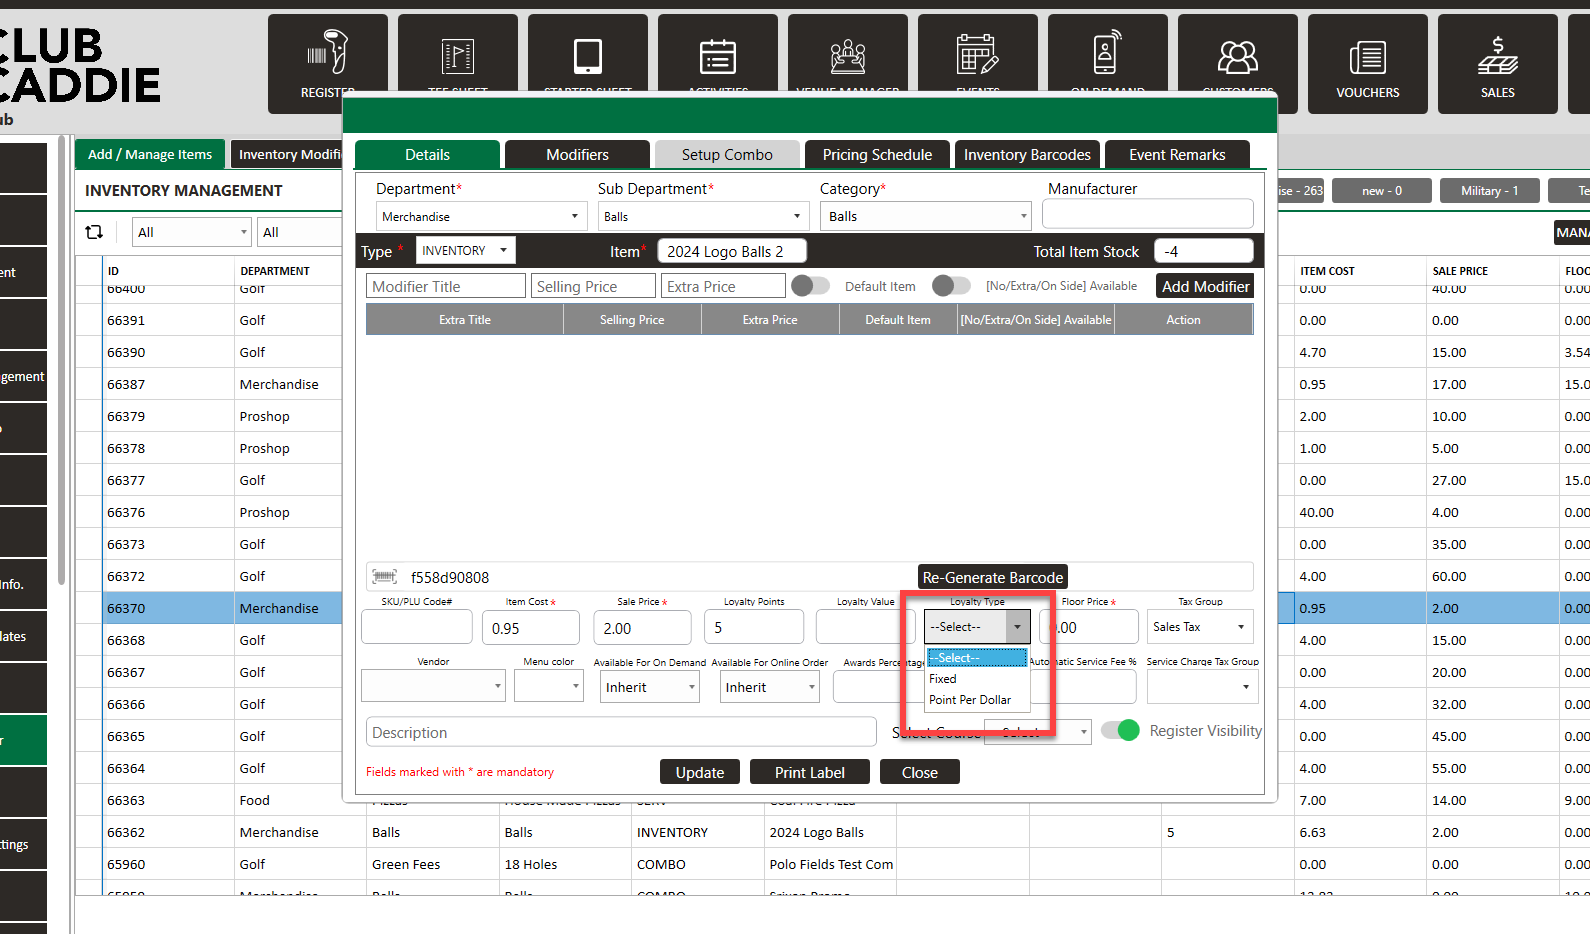The height and width of the screenshot is (934, 1590).
Task: Click the Re-Generate Barcode button
Action: click(x=992, y=578)
